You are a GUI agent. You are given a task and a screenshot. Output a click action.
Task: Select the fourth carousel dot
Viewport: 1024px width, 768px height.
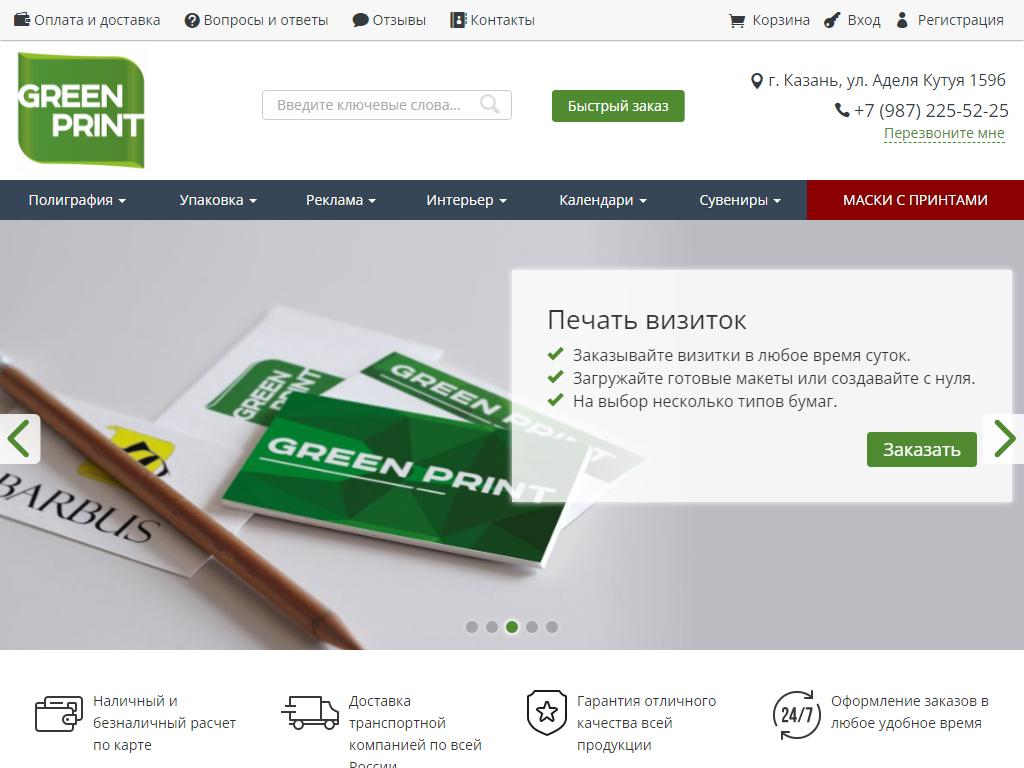coord(532,627)
